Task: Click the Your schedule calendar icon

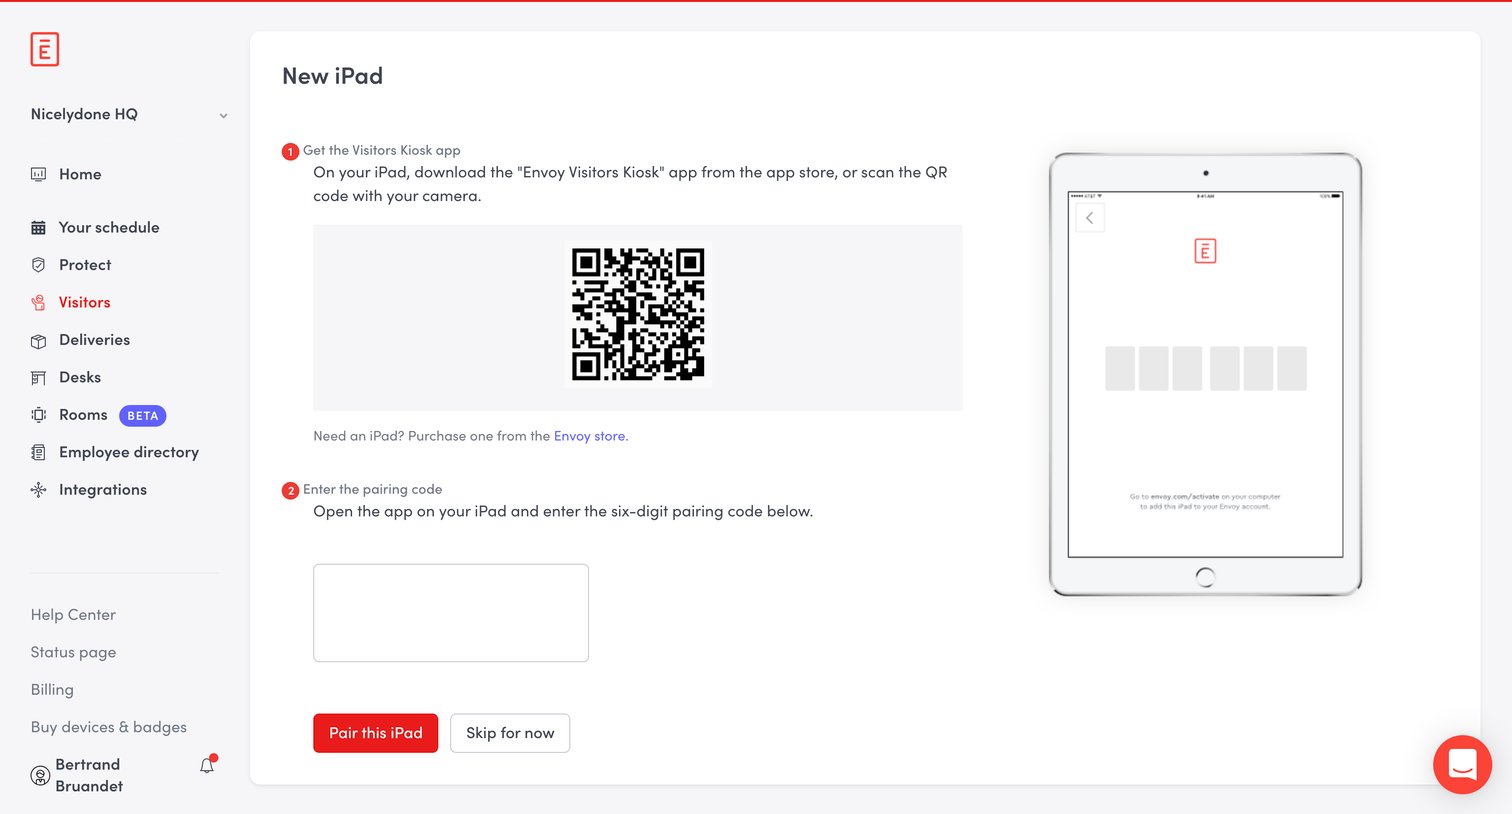Action: click(38, 228)
